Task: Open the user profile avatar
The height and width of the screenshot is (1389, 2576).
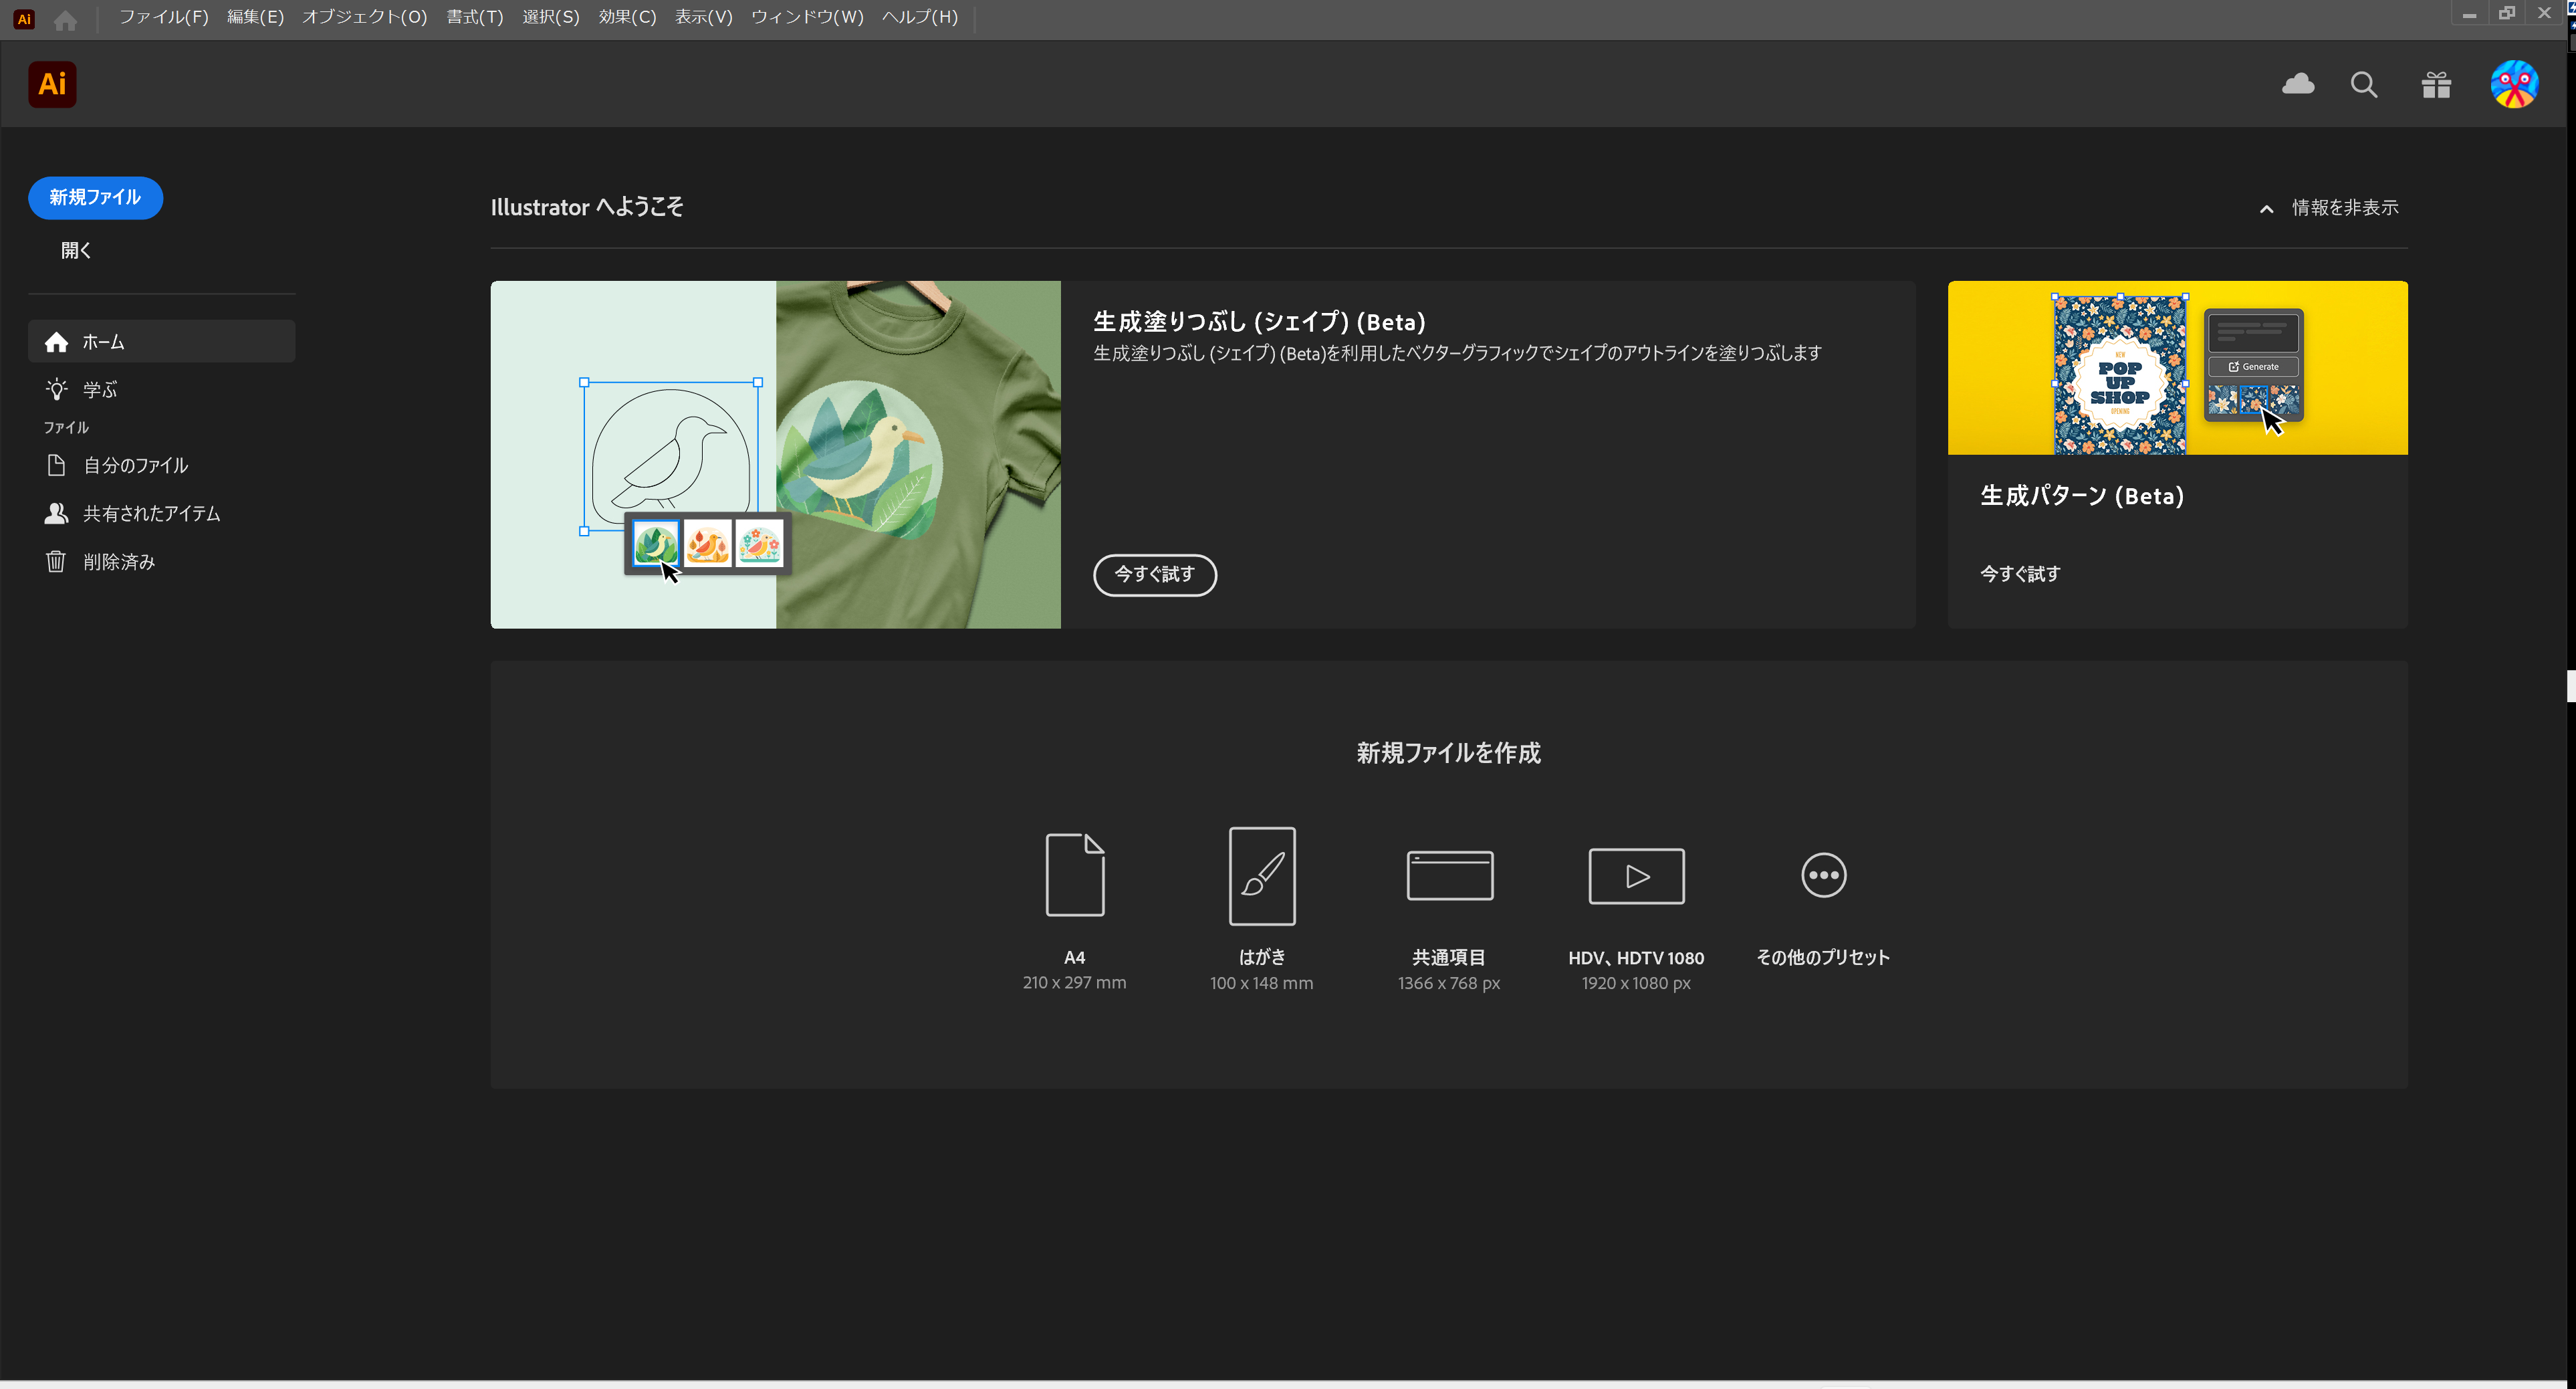Action: pyautogui.click(x=2514, y=84)
